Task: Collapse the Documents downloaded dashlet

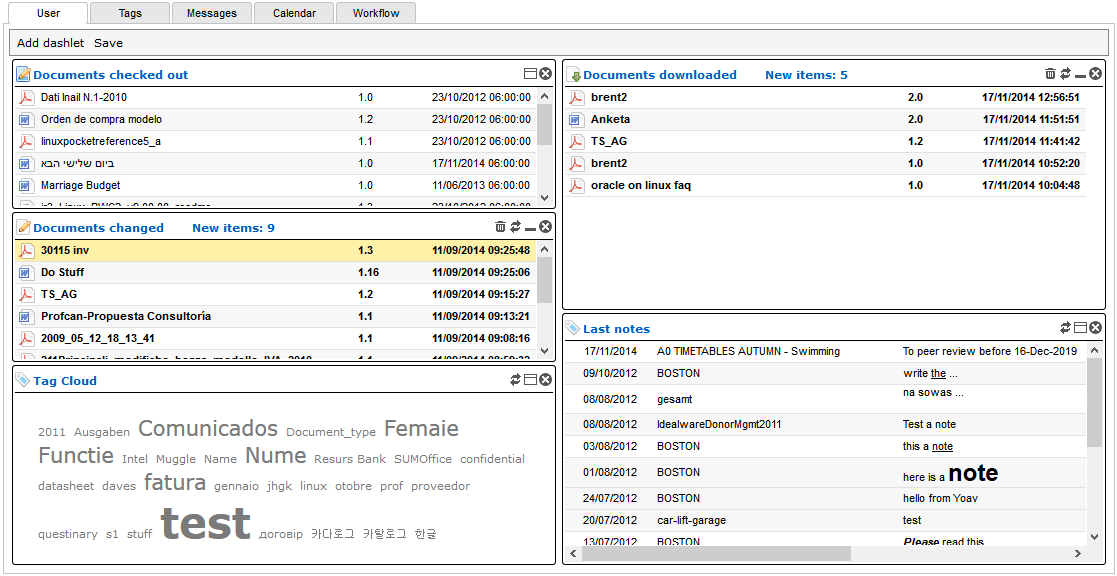Action: coord(1078,73)
